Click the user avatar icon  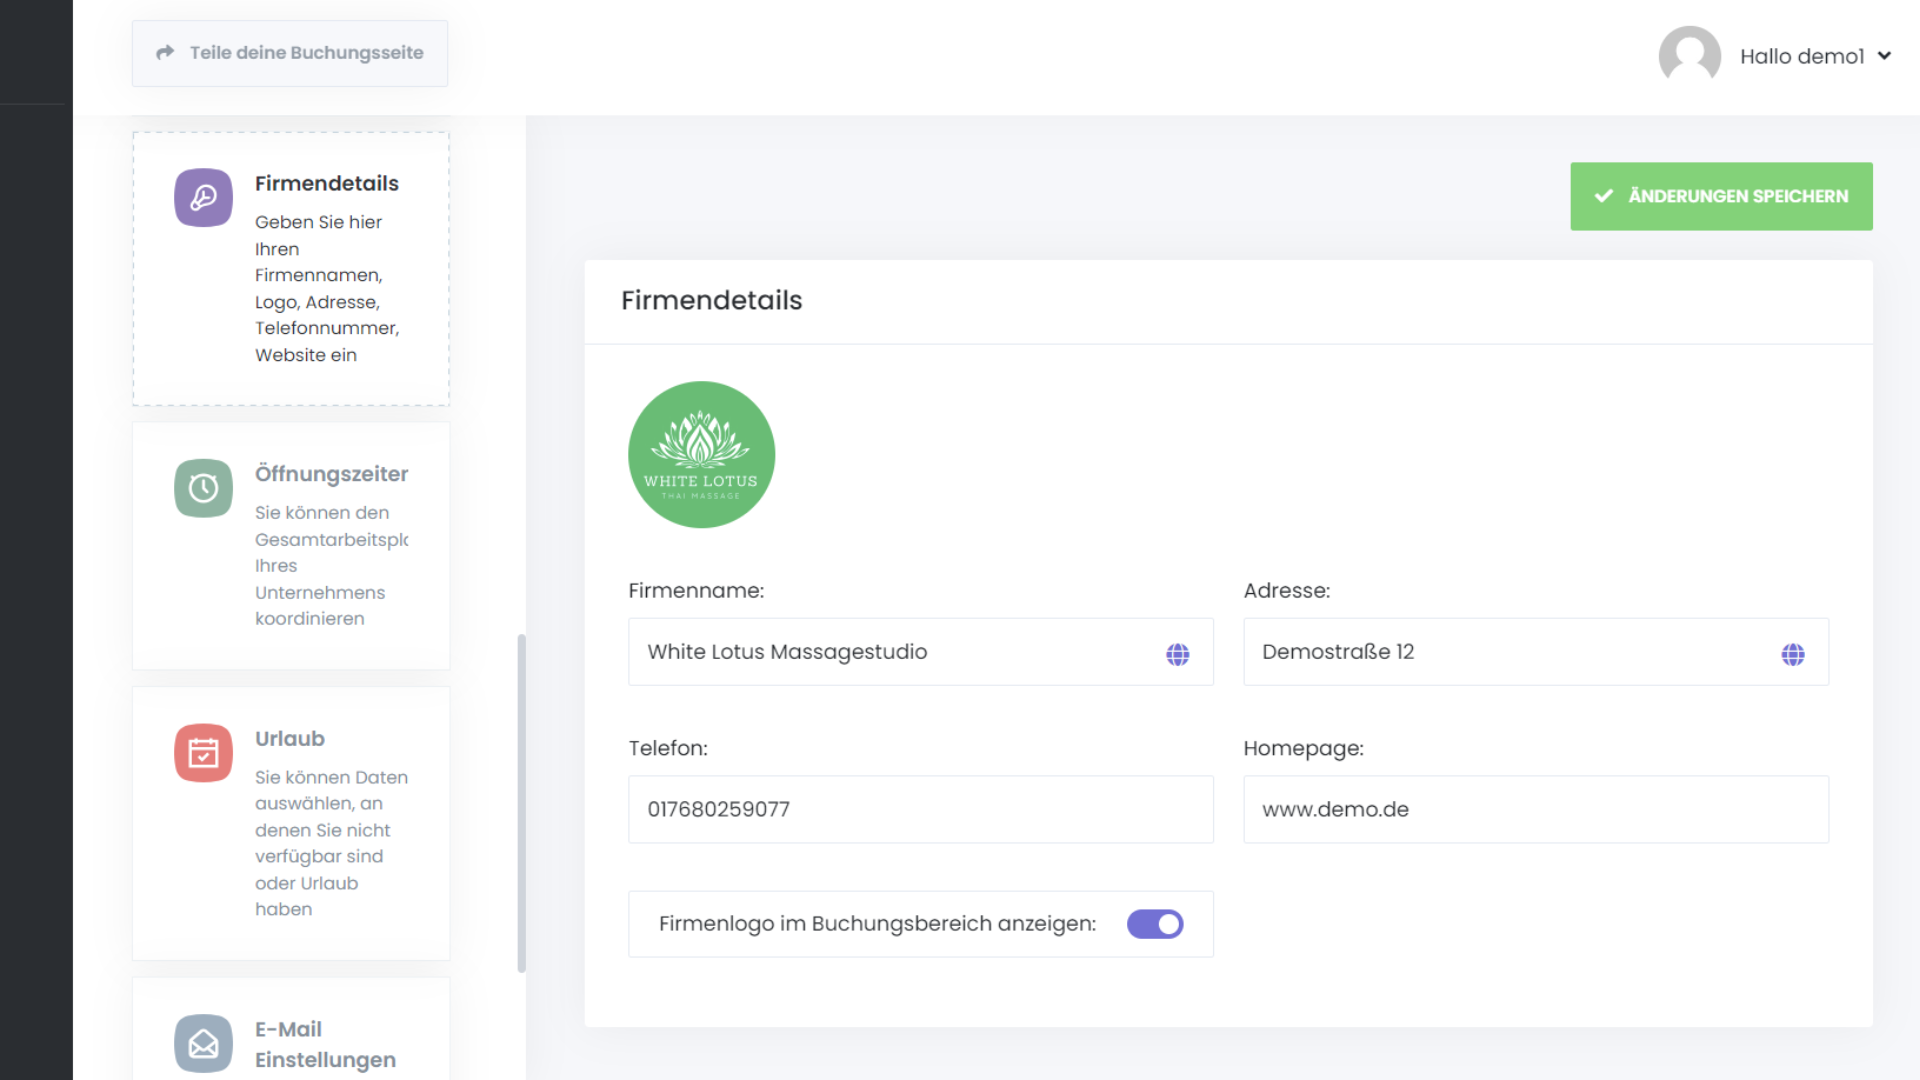[1689, 56]
